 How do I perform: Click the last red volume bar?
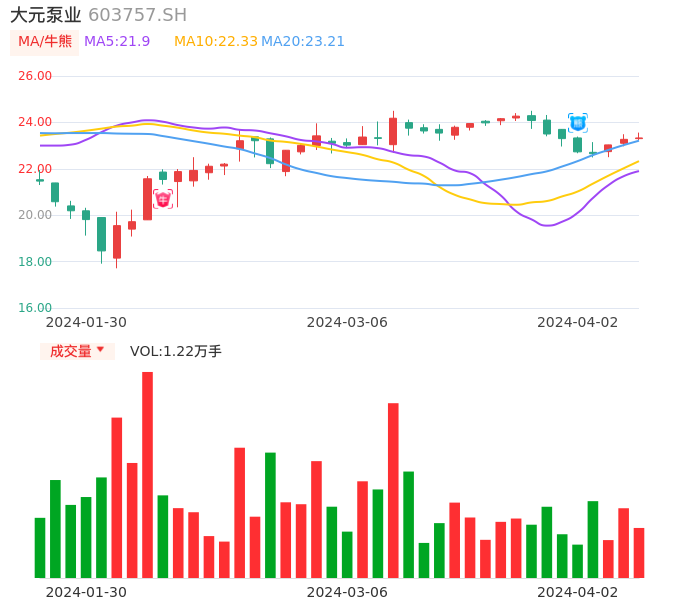click(x=639, y=552)
